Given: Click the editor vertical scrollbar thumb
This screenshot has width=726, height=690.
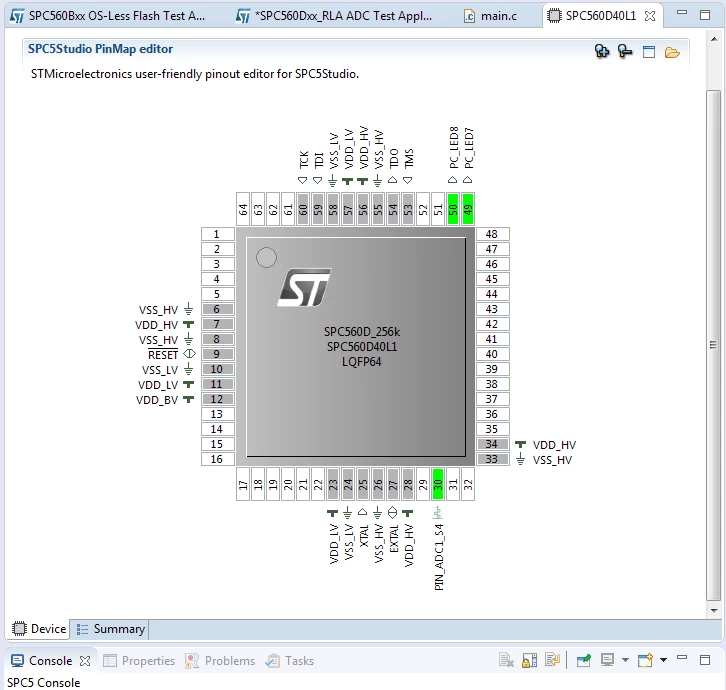Looking at the screenshot, I should pos(713,345).
